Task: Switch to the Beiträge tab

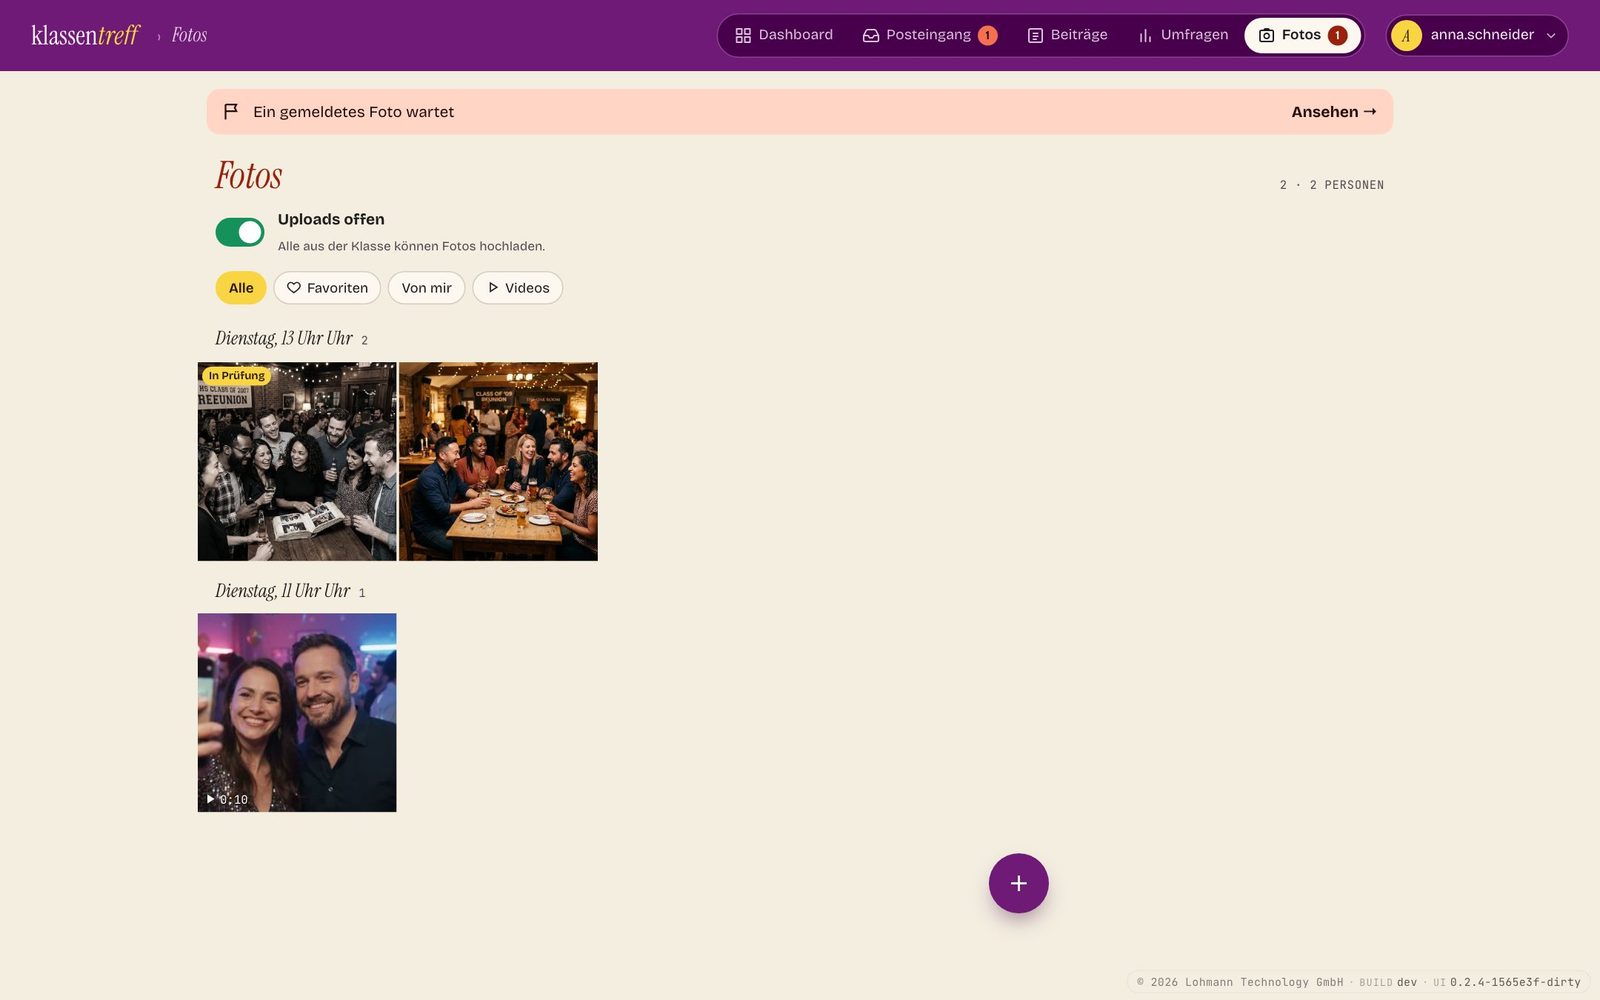Action: [x=1067, y=35]
